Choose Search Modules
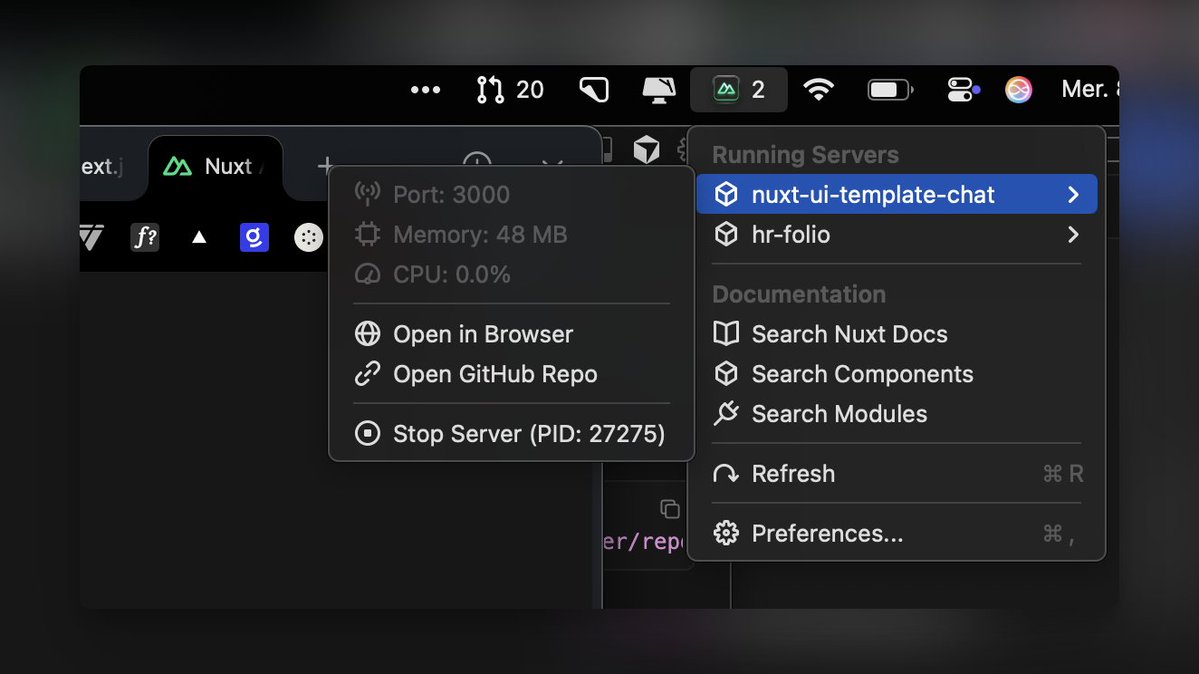The height and width of the screenshot is (674, 1199). (896, 413)
